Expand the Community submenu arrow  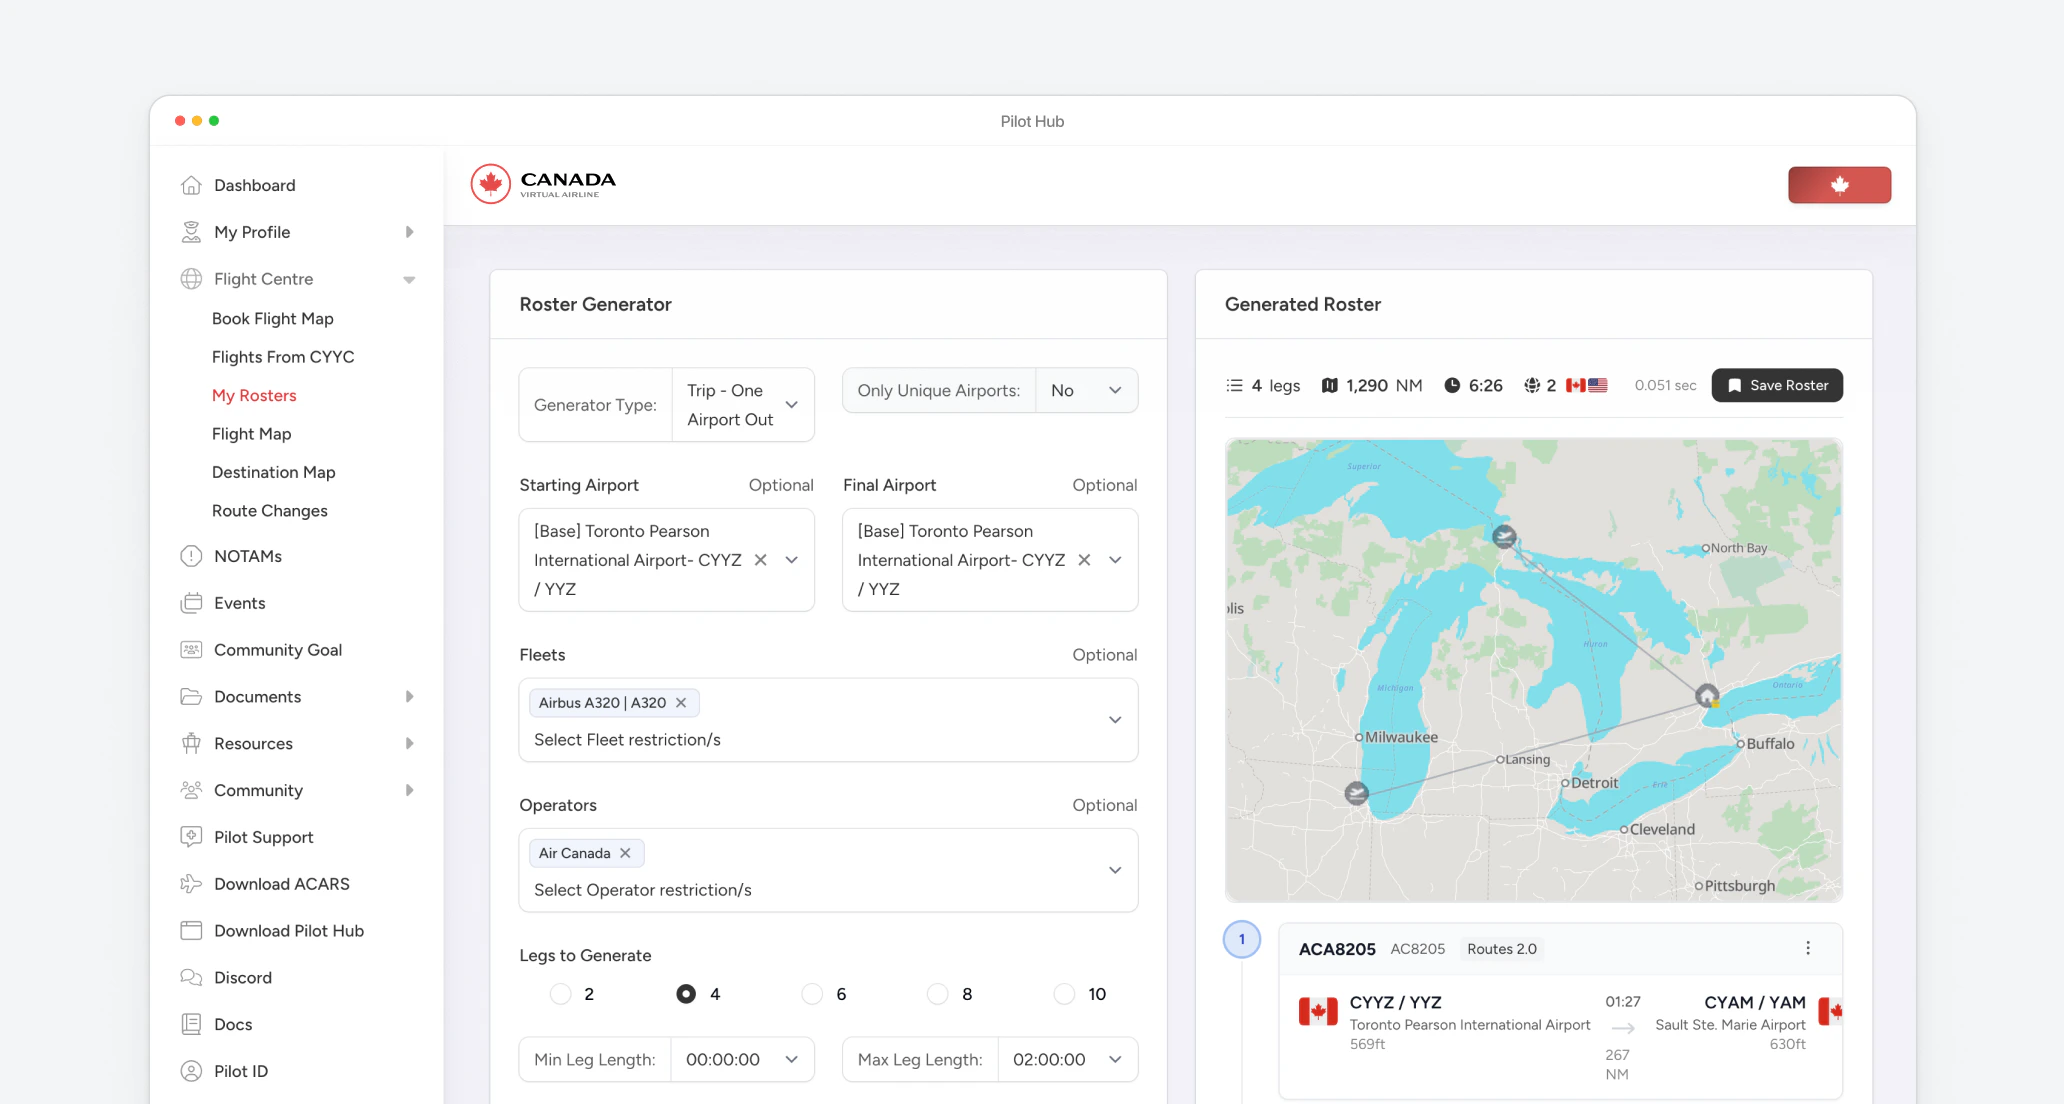pyautogui.click(x=409, y=790)
